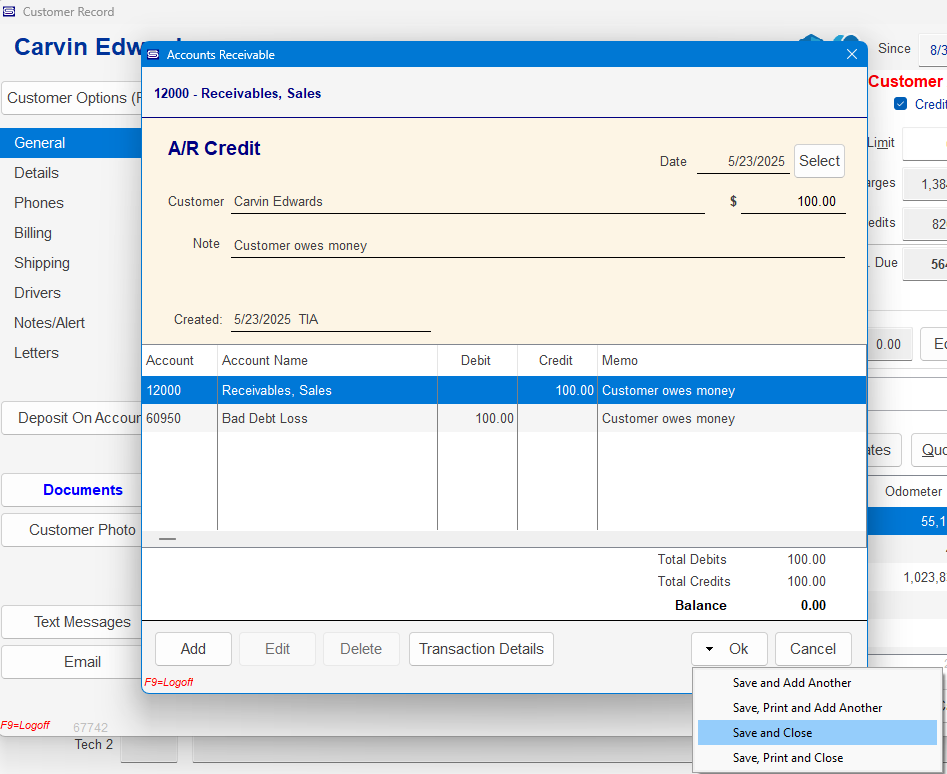
Task: Click the Accounts Receivable title bar icon
Action: [x=153, y=55]
